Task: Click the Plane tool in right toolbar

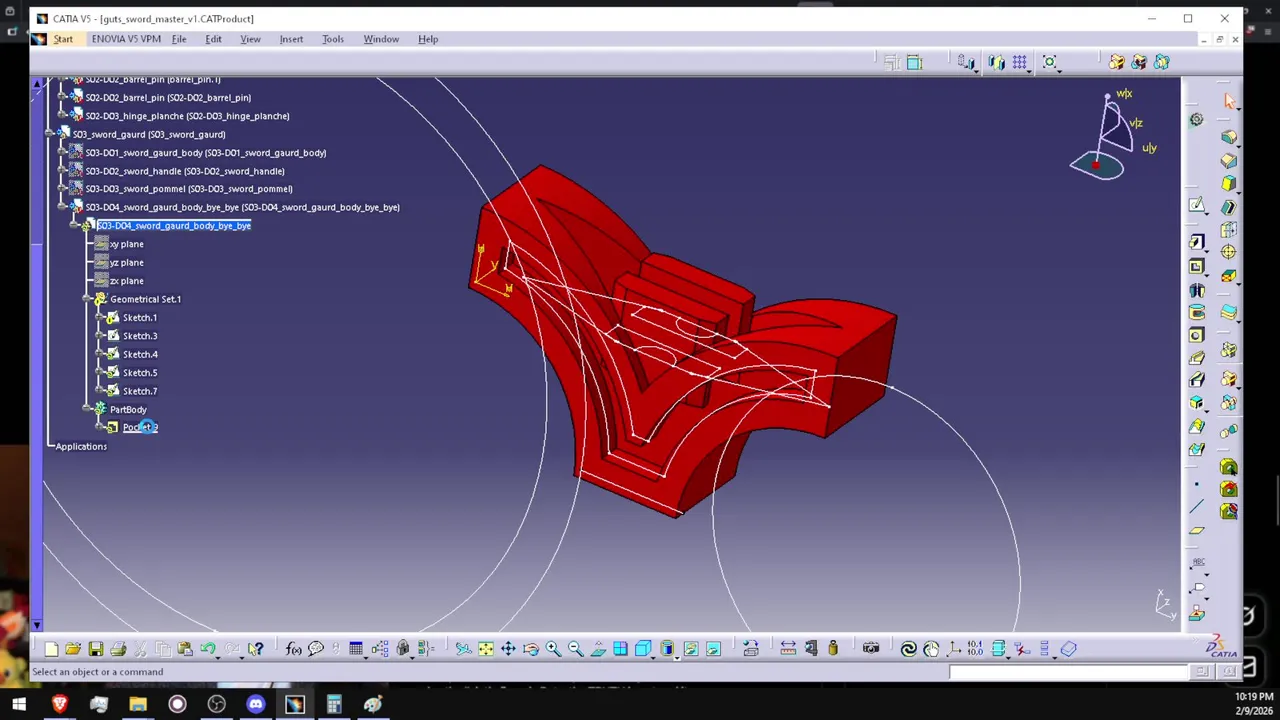Action: click(1197, 531)
